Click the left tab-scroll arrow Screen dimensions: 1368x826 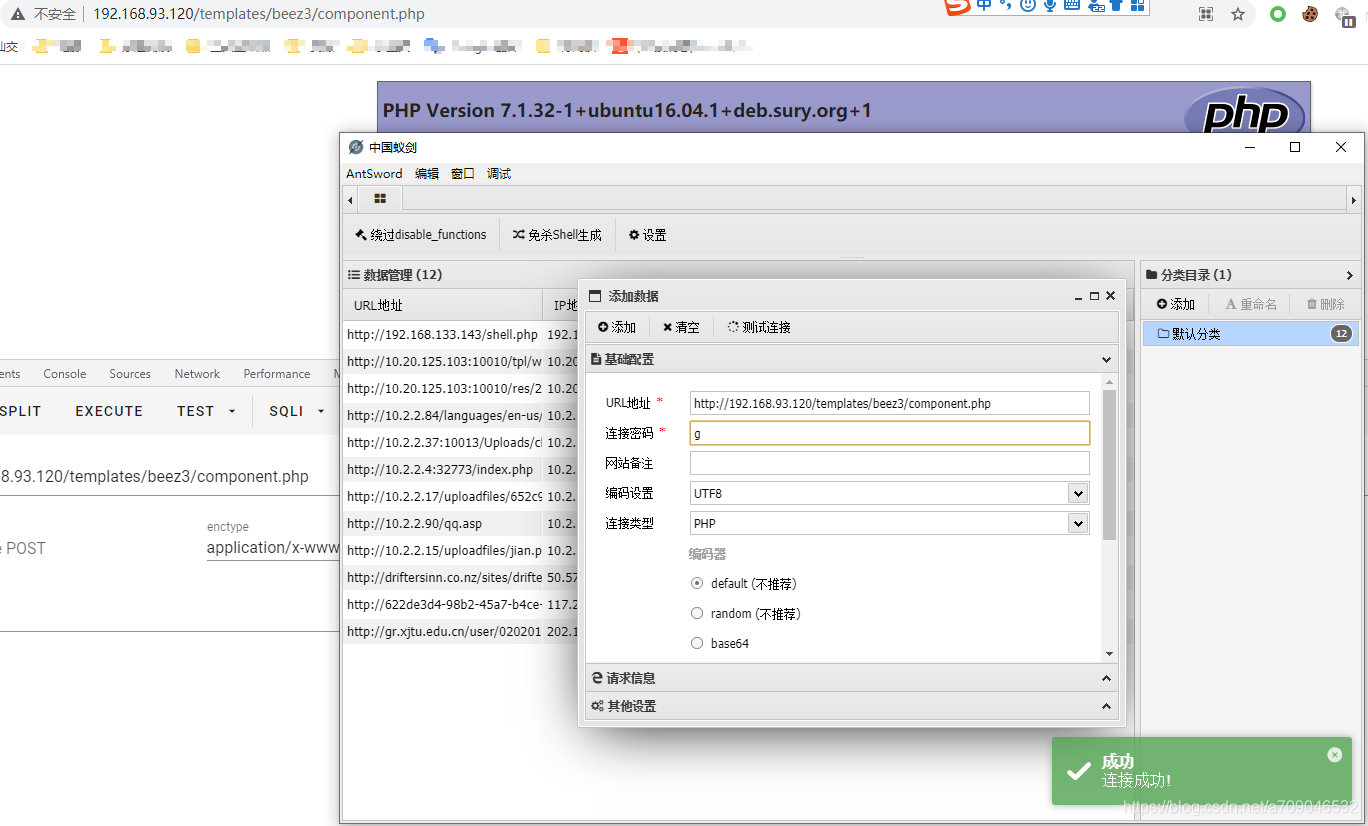point(350,200)
